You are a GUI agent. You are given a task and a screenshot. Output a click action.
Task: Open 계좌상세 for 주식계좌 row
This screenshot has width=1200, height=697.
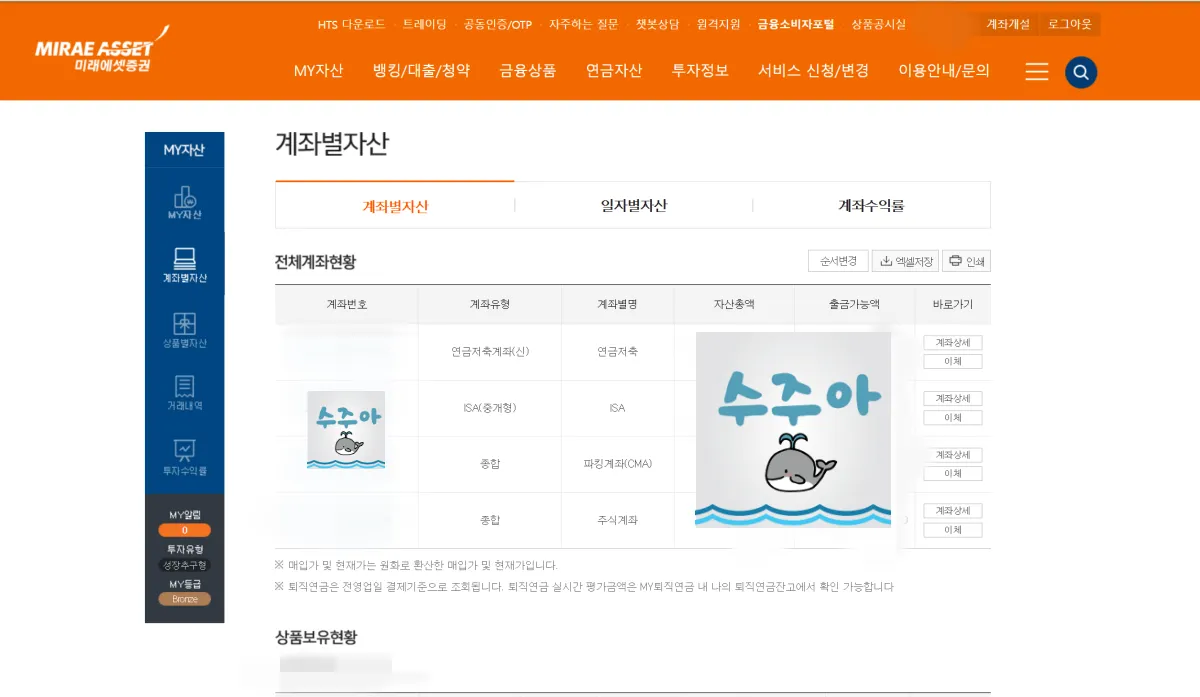(x=953, y=511)
